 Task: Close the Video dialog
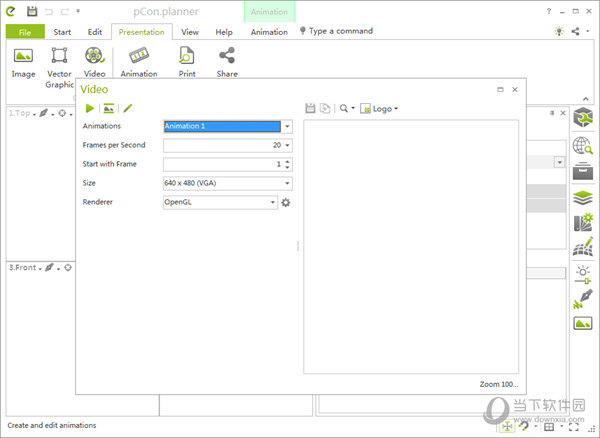point(515,90)
